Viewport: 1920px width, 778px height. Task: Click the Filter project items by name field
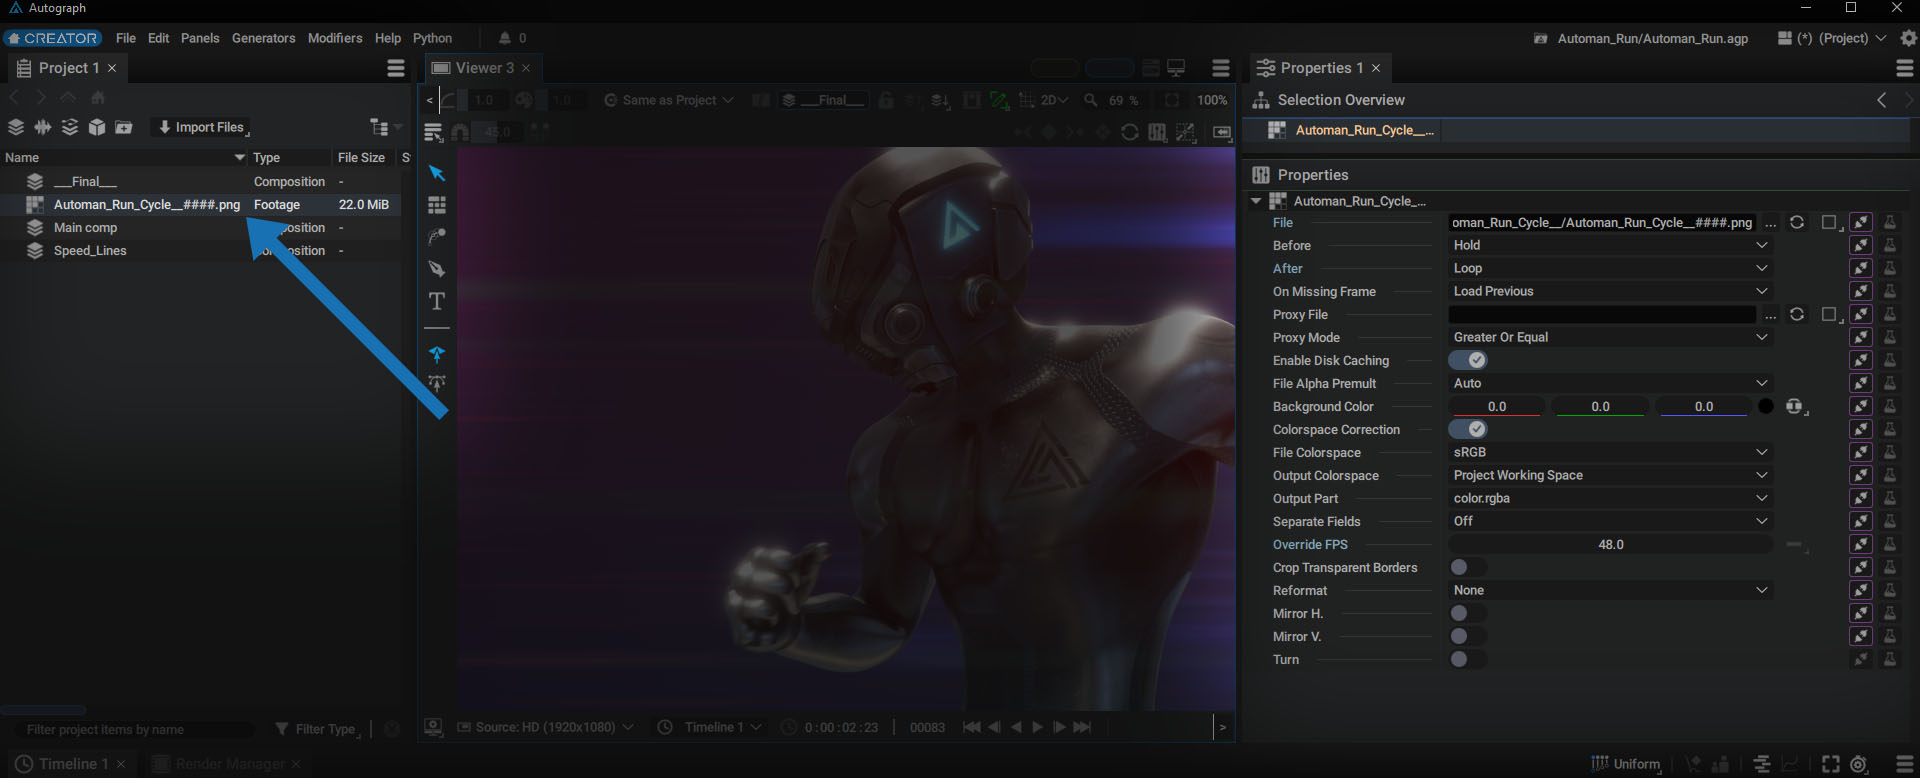135,729
